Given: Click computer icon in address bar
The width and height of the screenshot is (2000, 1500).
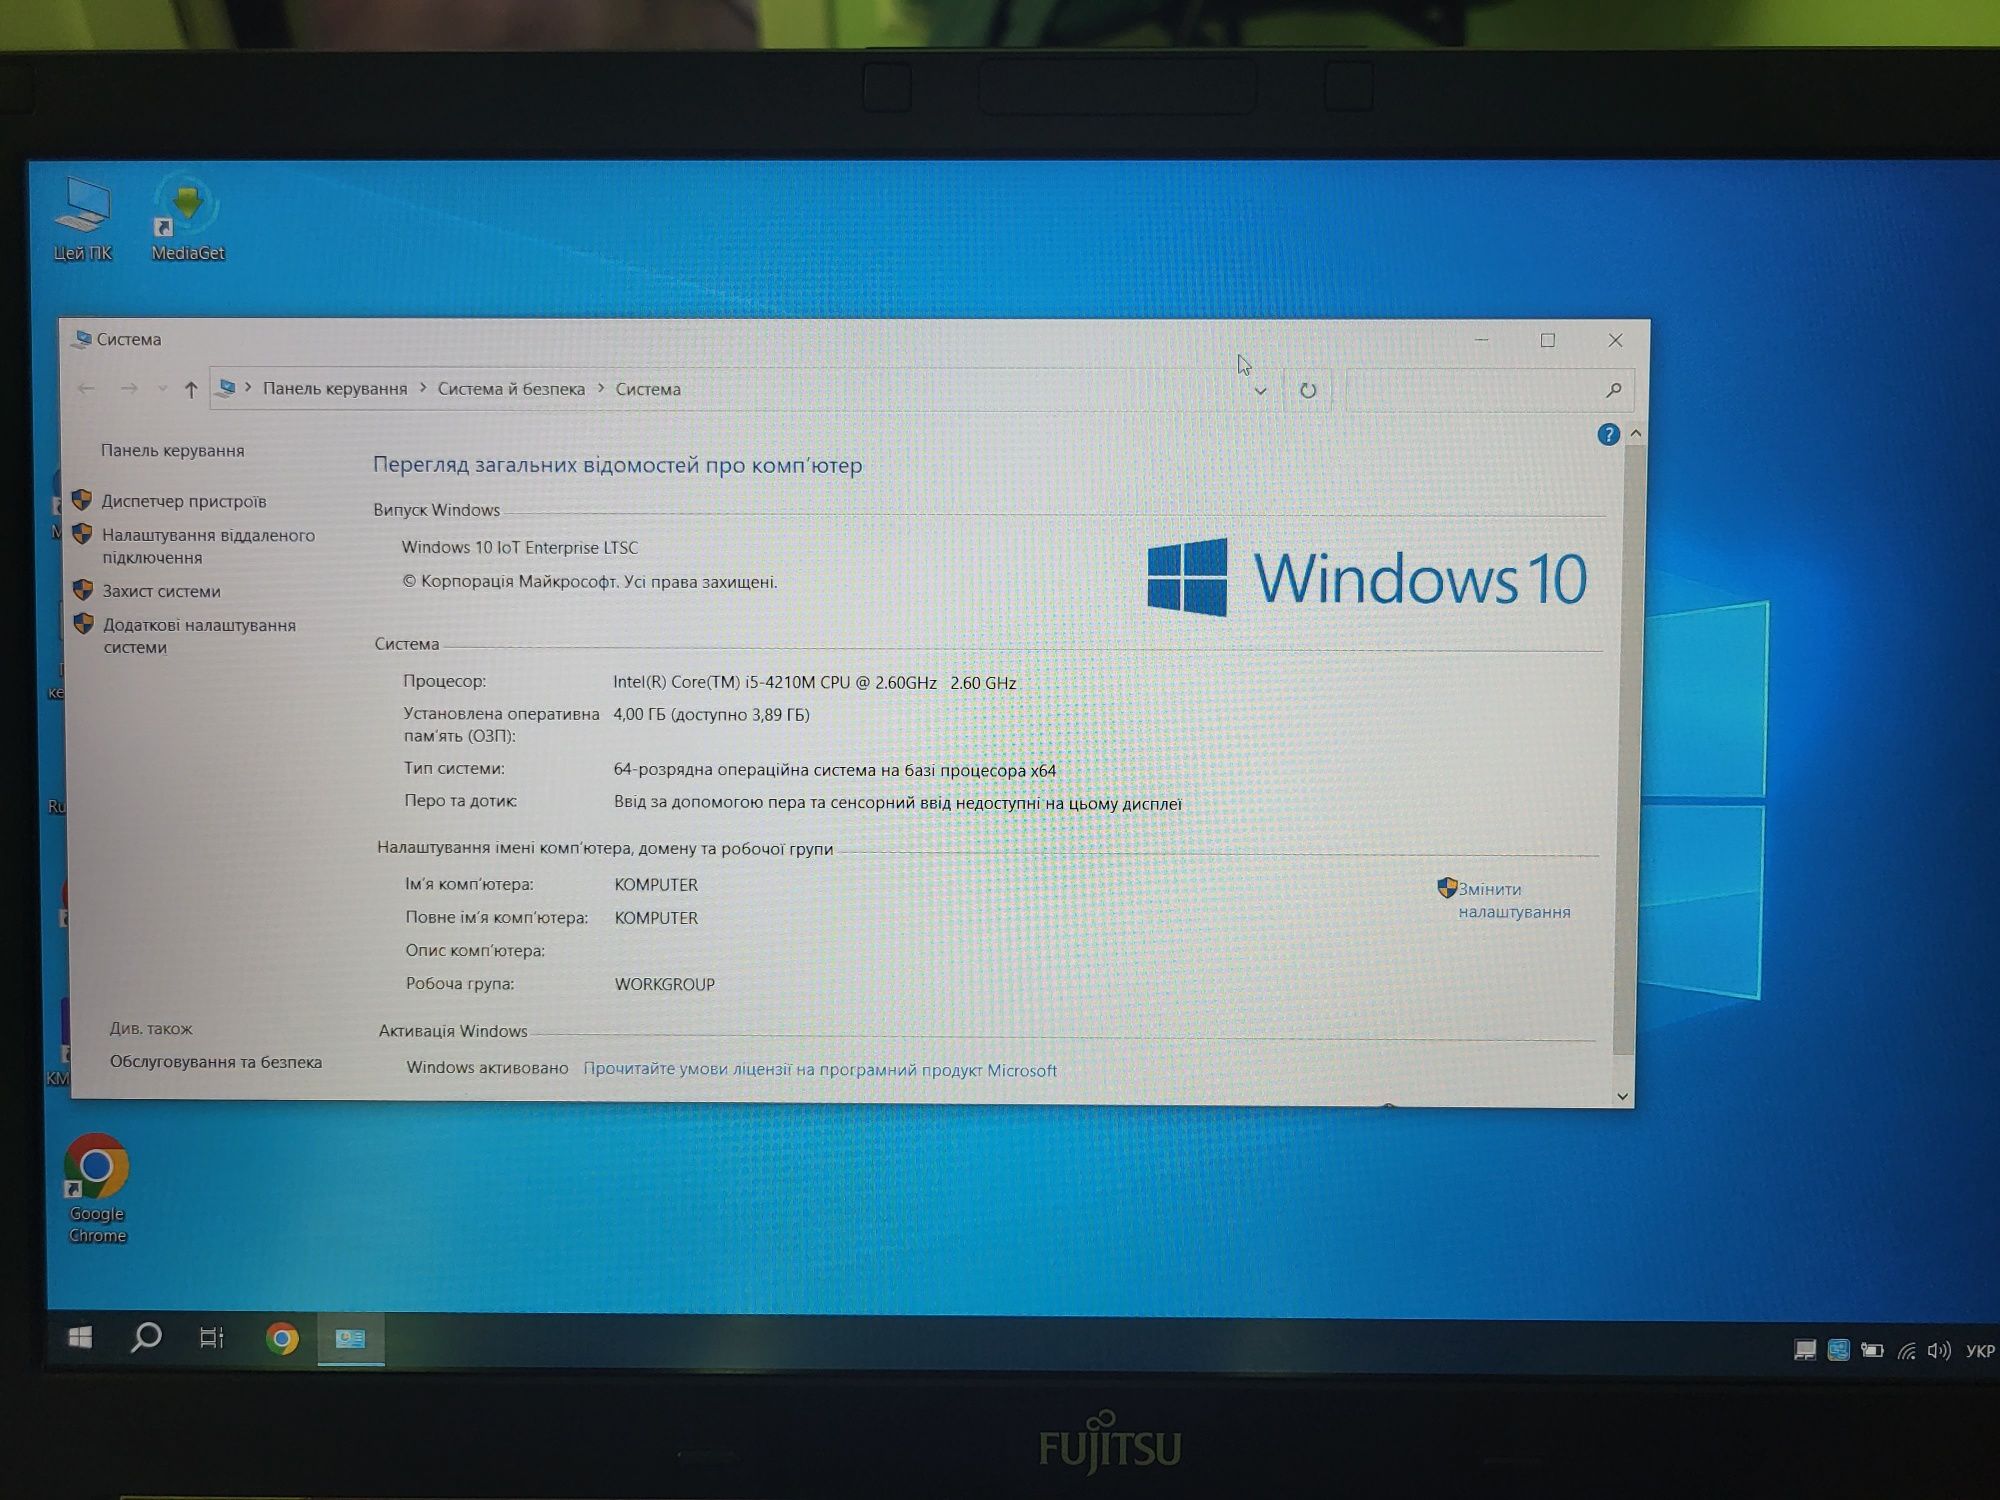Looking at the screenshot, I should point(227,388).
